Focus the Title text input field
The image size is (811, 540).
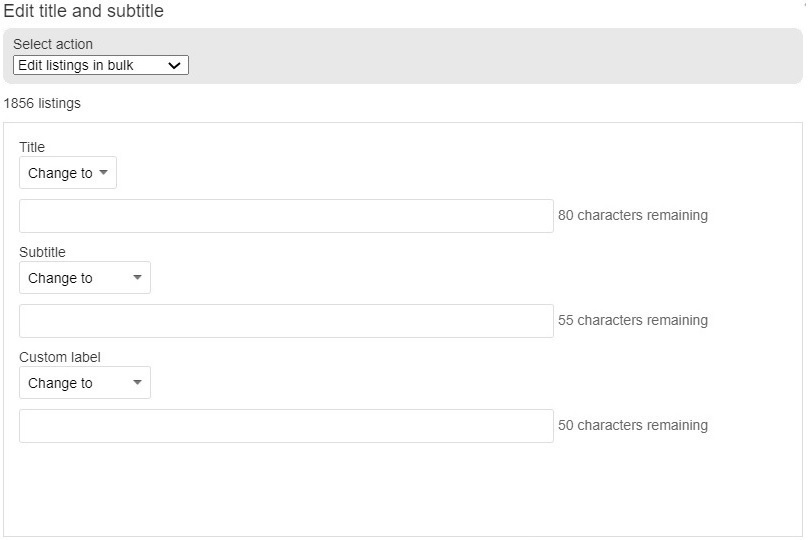pyautogui.click(x=286, y=216)
